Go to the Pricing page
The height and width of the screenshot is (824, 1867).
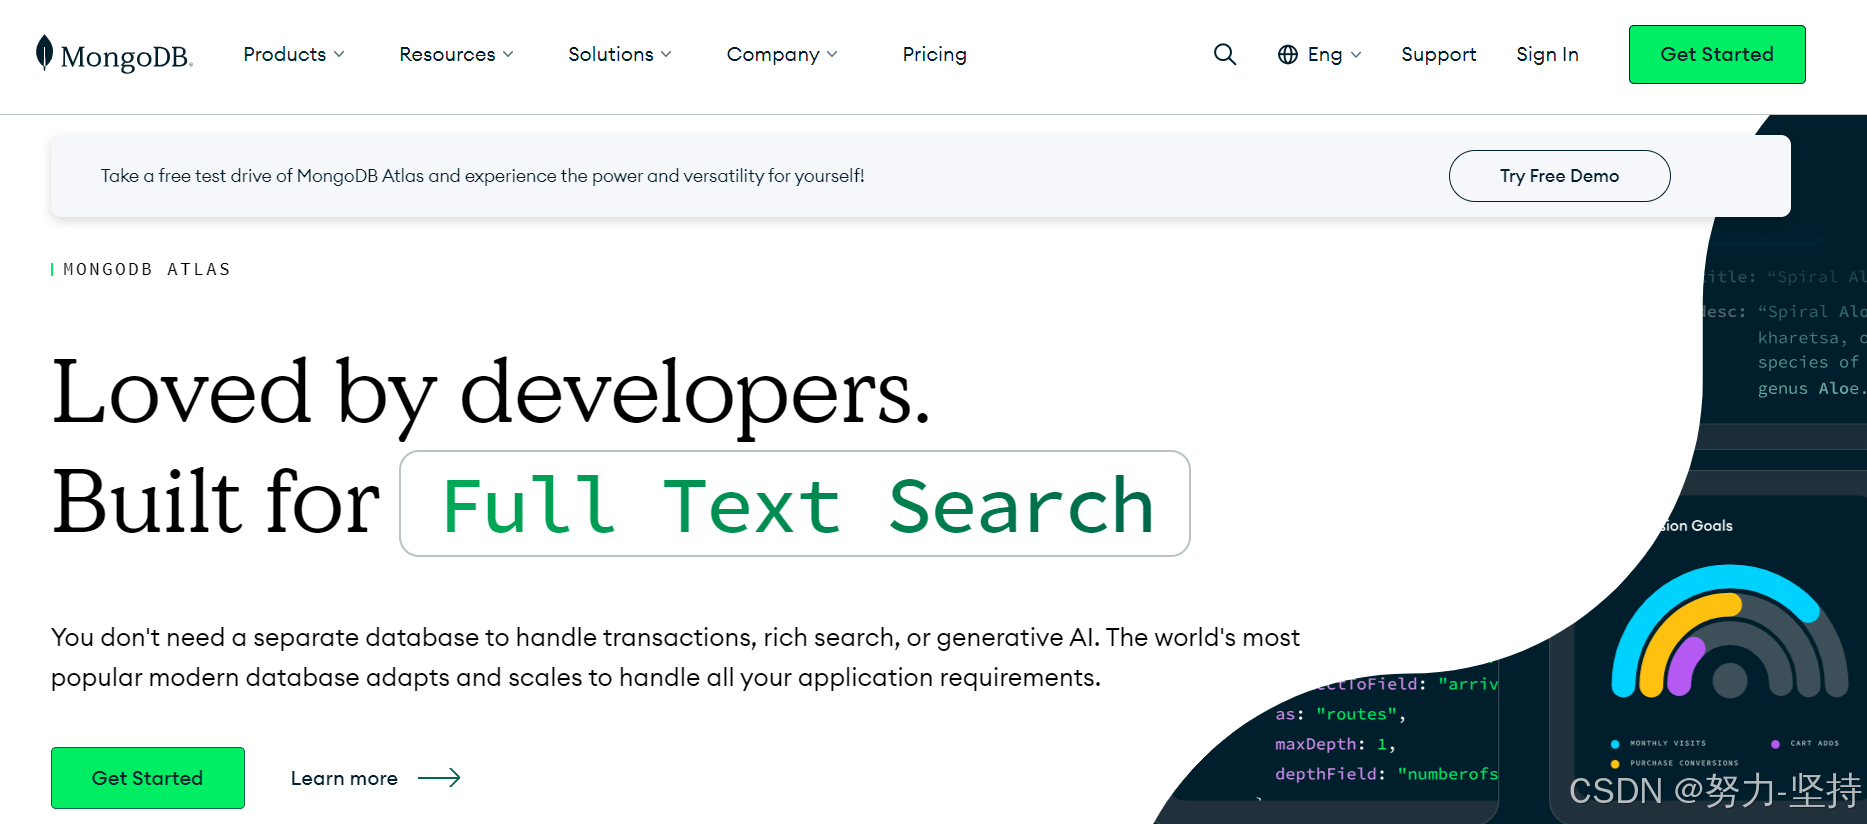934,54
